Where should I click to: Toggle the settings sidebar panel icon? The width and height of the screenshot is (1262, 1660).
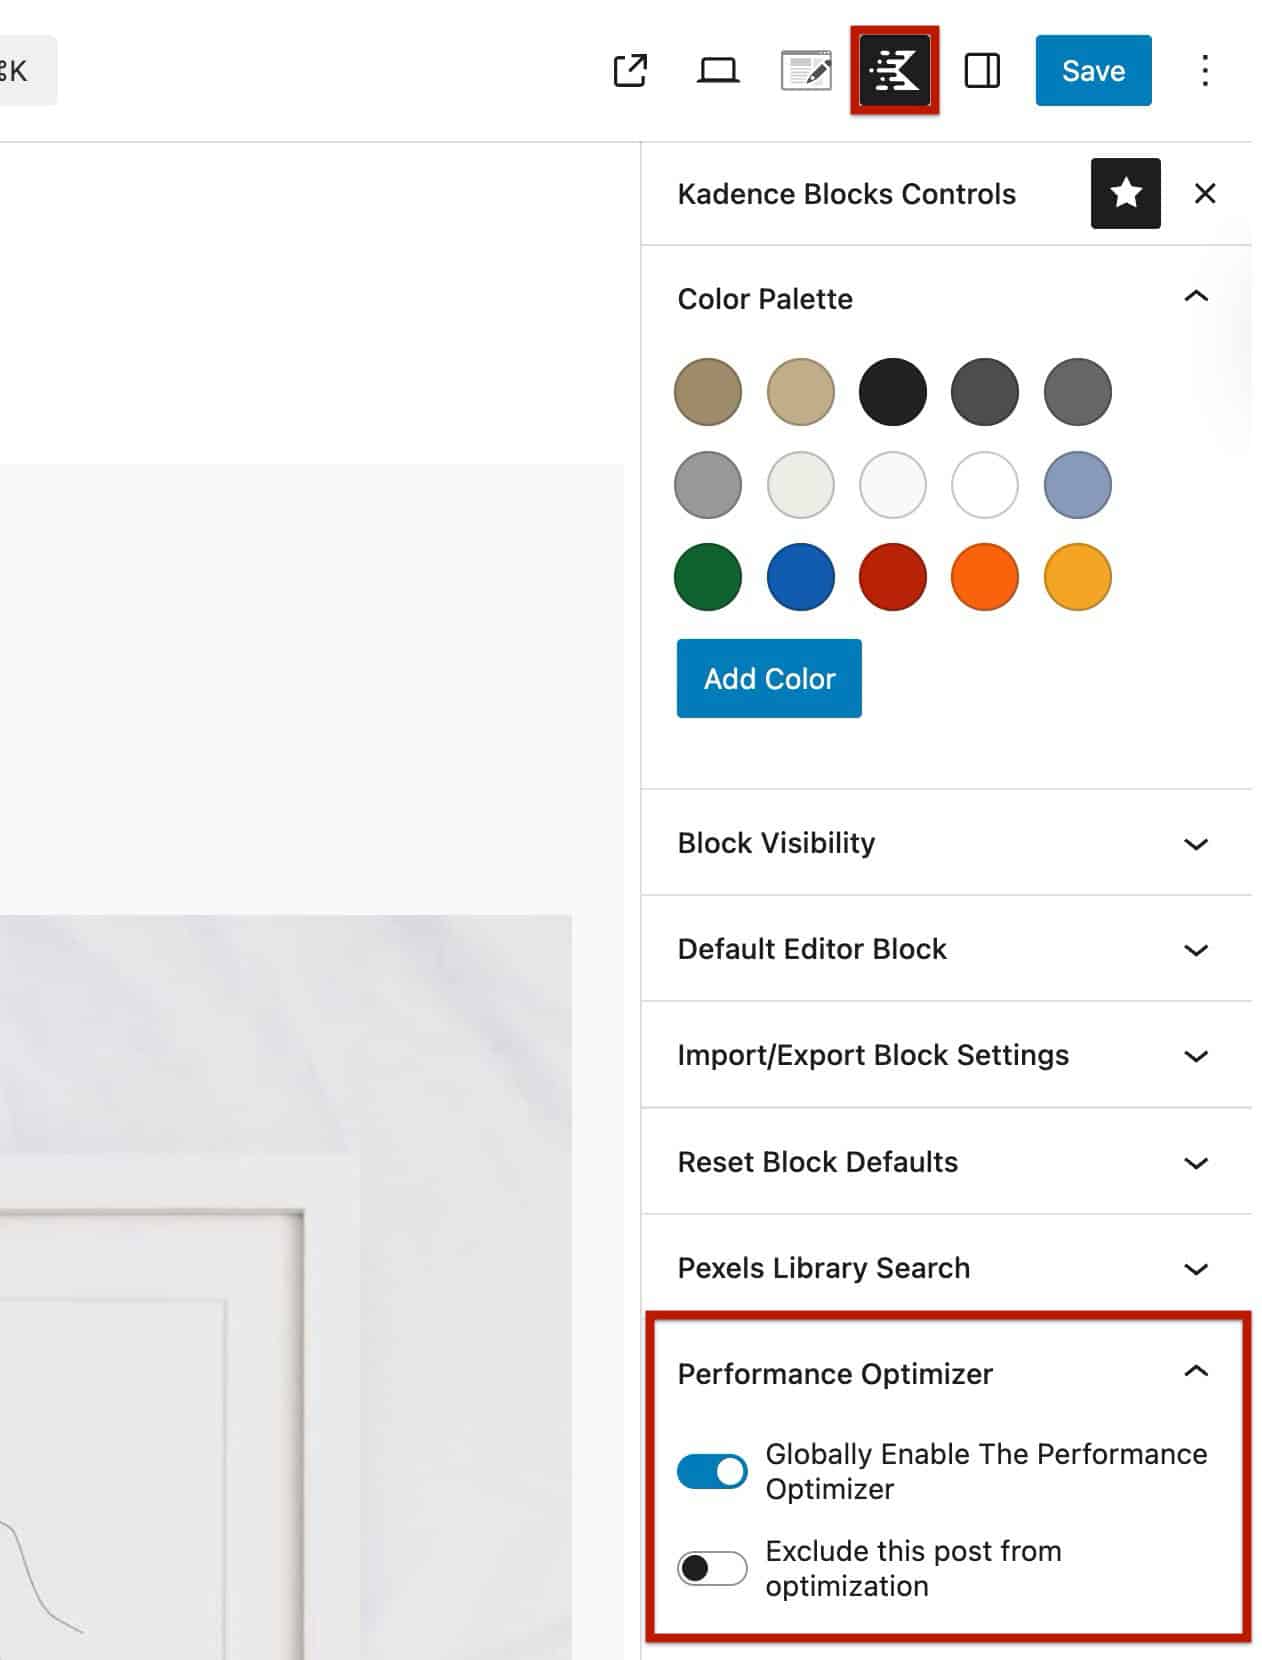coord(982,70)
